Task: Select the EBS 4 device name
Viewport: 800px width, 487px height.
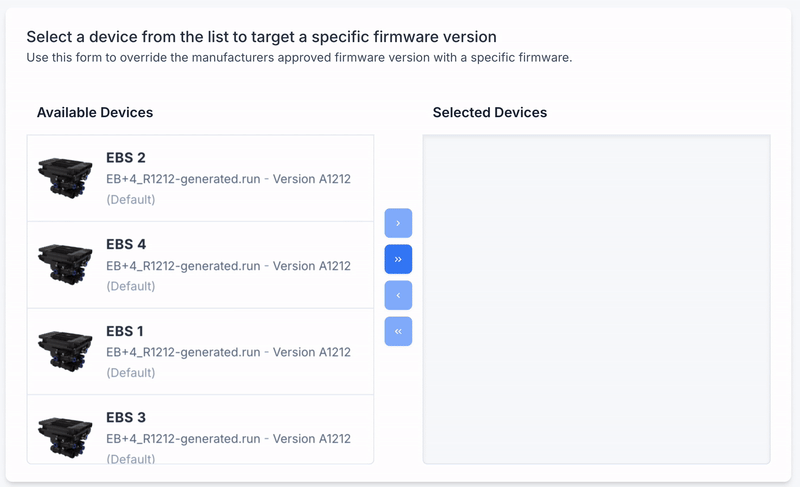Action: click(126, 245)
